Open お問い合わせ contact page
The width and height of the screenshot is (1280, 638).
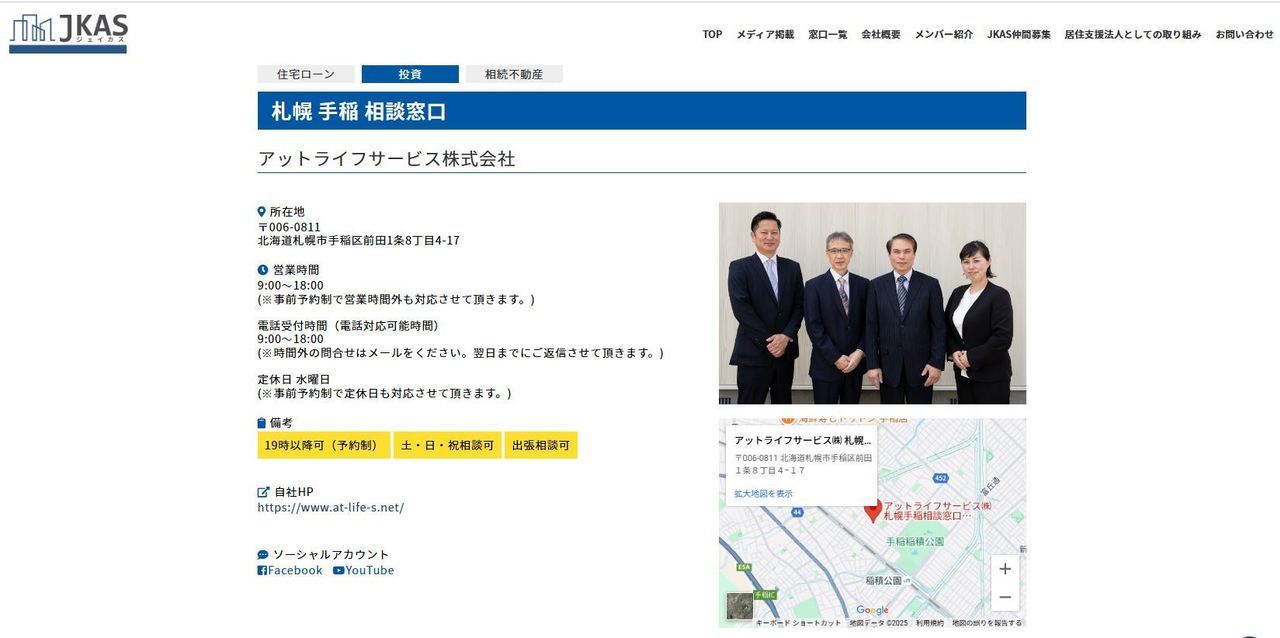[x=1245, y=34]
